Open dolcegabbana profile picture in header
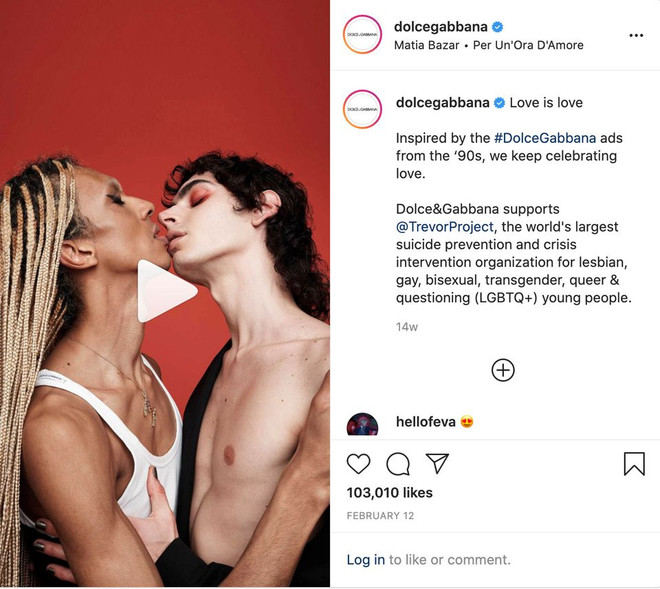The height and width of the screenshot is (589, 660). coord(362,35)
